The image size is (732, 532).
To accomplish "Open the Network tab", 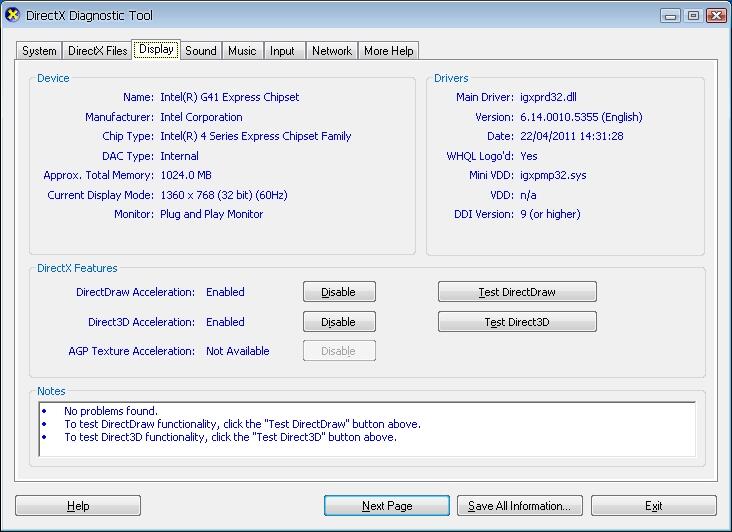I will click(x=332, y=51).
